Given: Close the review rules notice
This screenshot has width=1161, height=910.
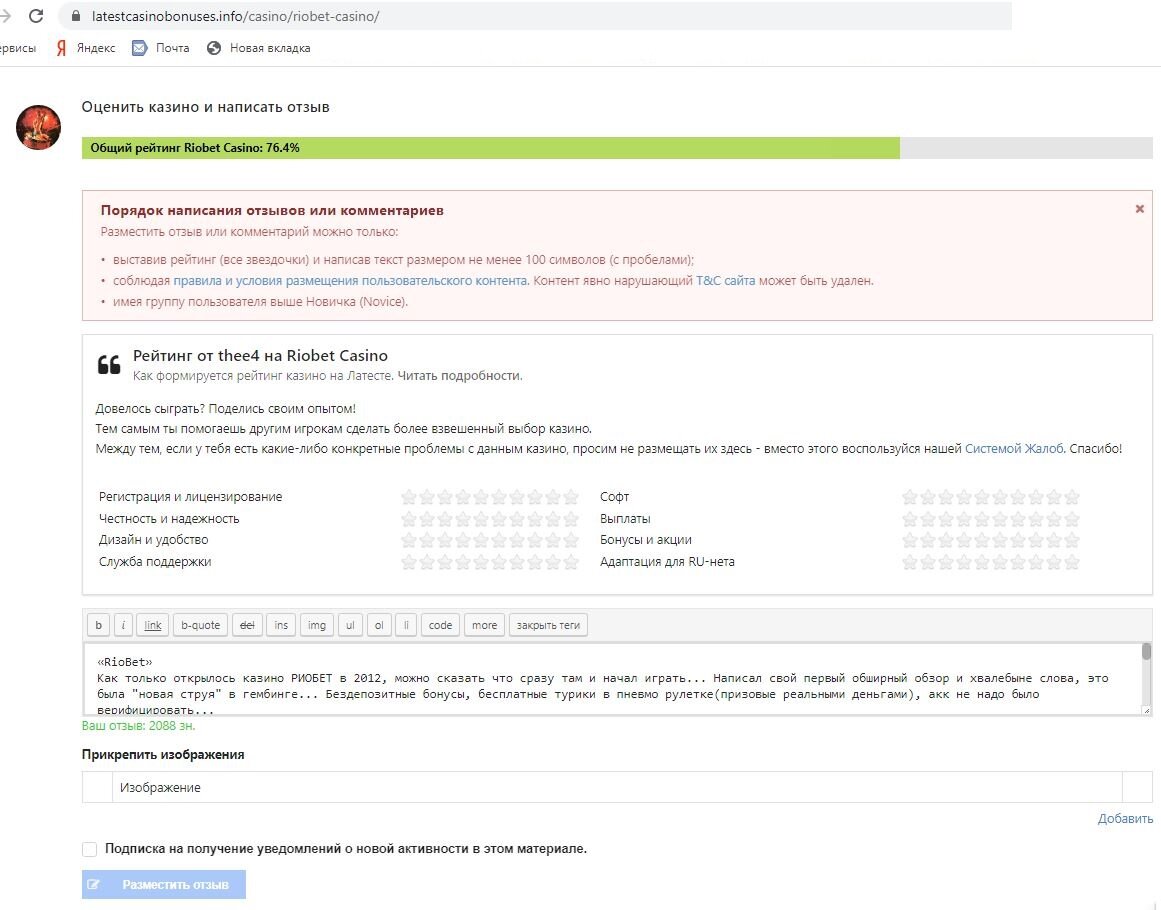Looking at the screenshot, I should [x=1139, y=209].
